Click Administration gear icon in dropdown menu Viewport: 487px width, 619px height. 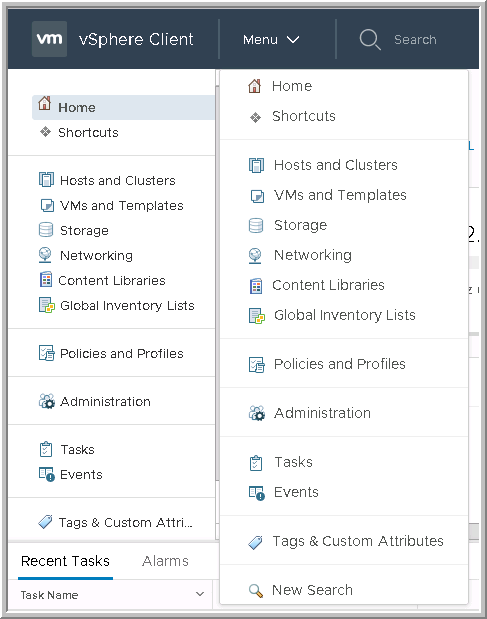(x=257, y=413)
